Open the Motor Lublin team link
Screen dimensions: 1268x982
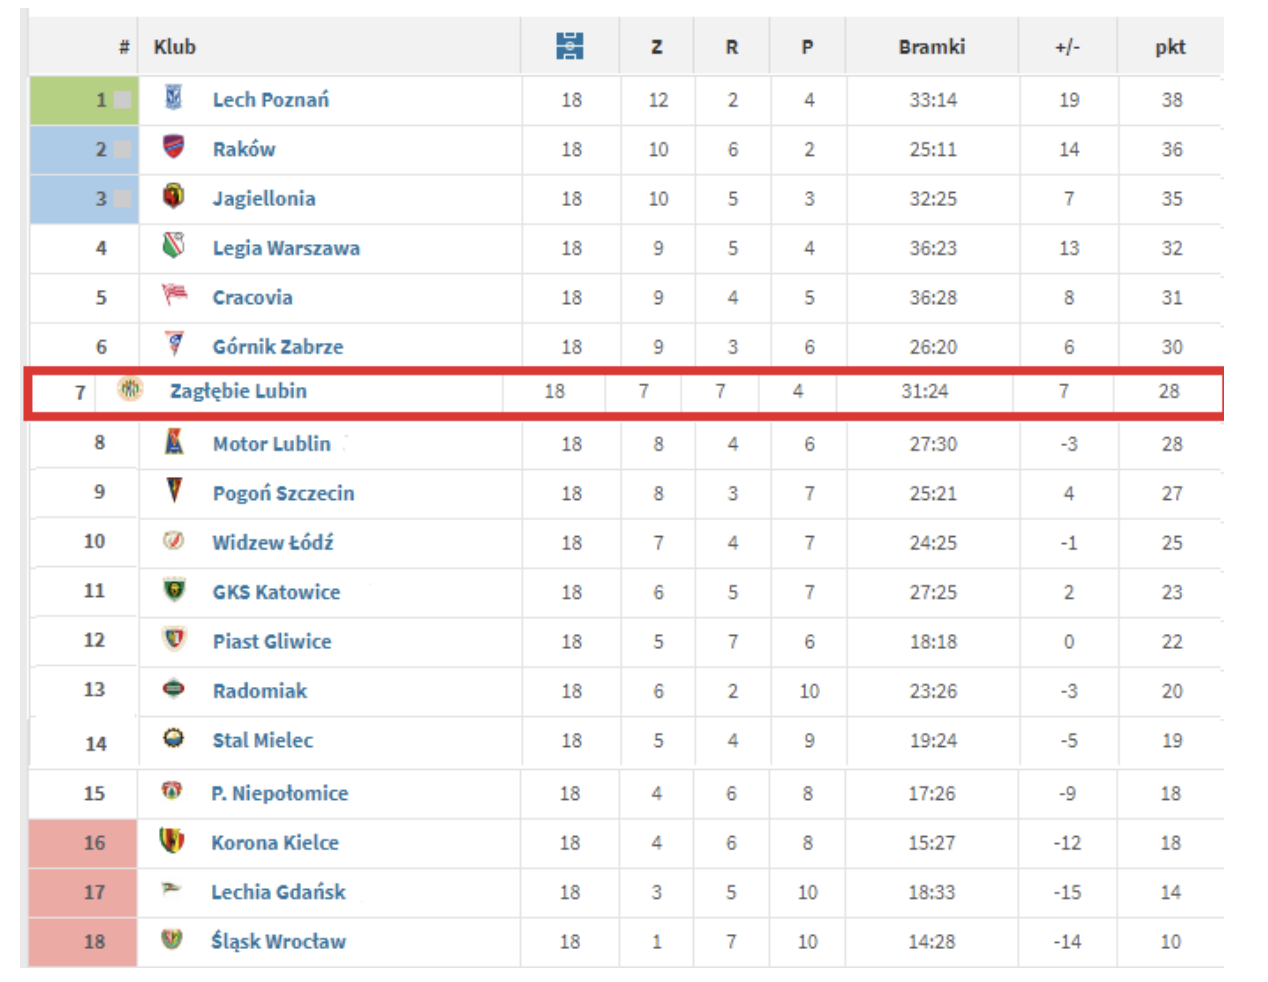[271, 444]
